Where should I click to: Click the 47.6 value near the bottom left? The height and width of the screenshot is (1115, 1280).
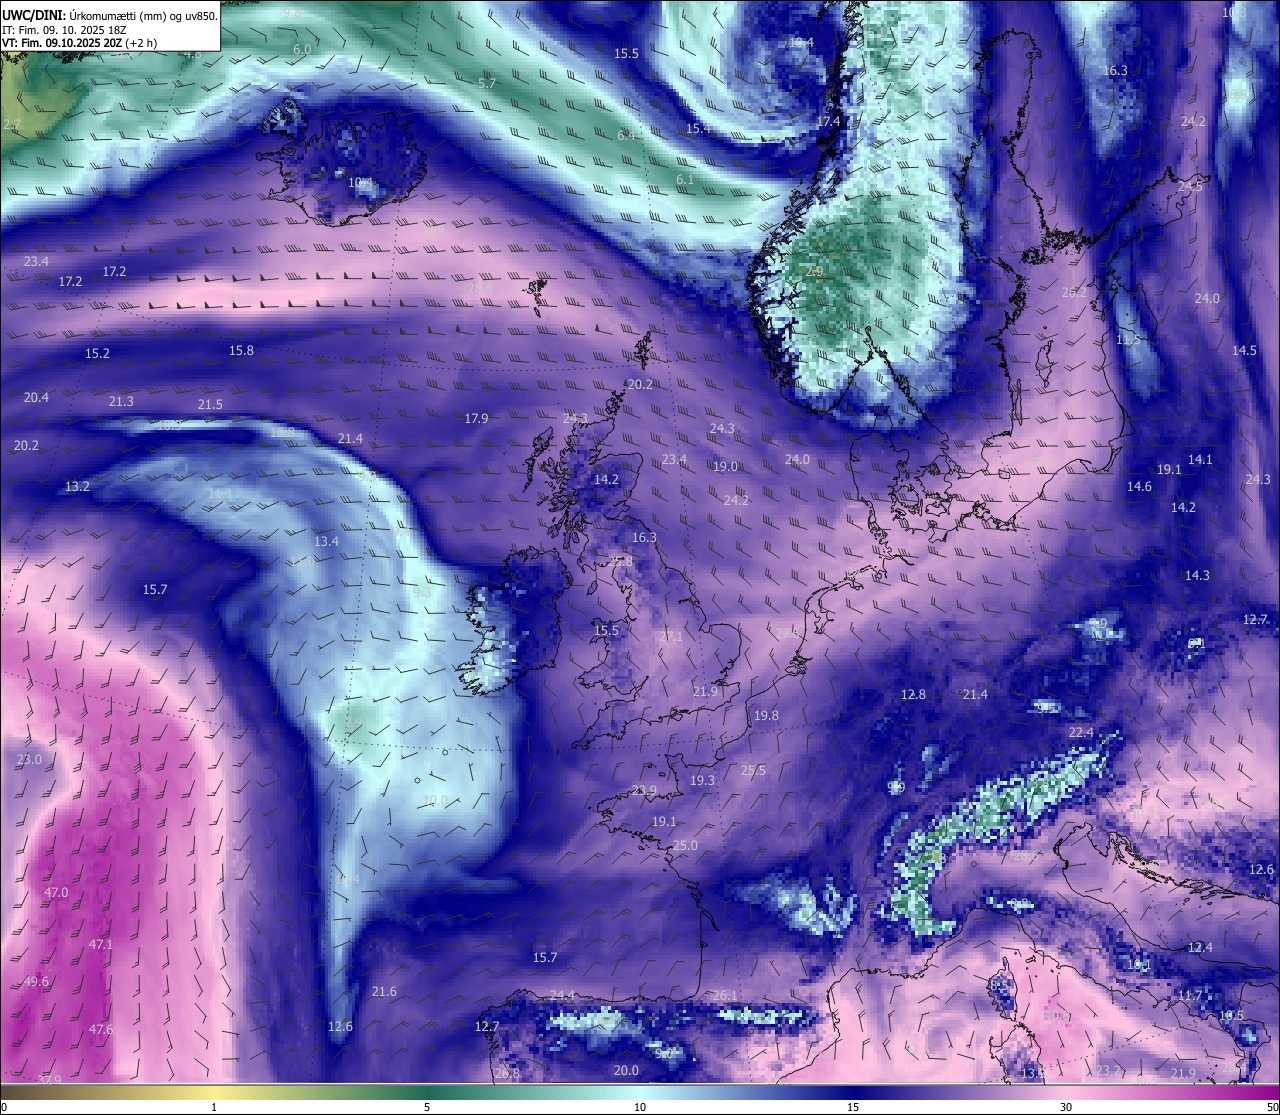pos(101,1029)
